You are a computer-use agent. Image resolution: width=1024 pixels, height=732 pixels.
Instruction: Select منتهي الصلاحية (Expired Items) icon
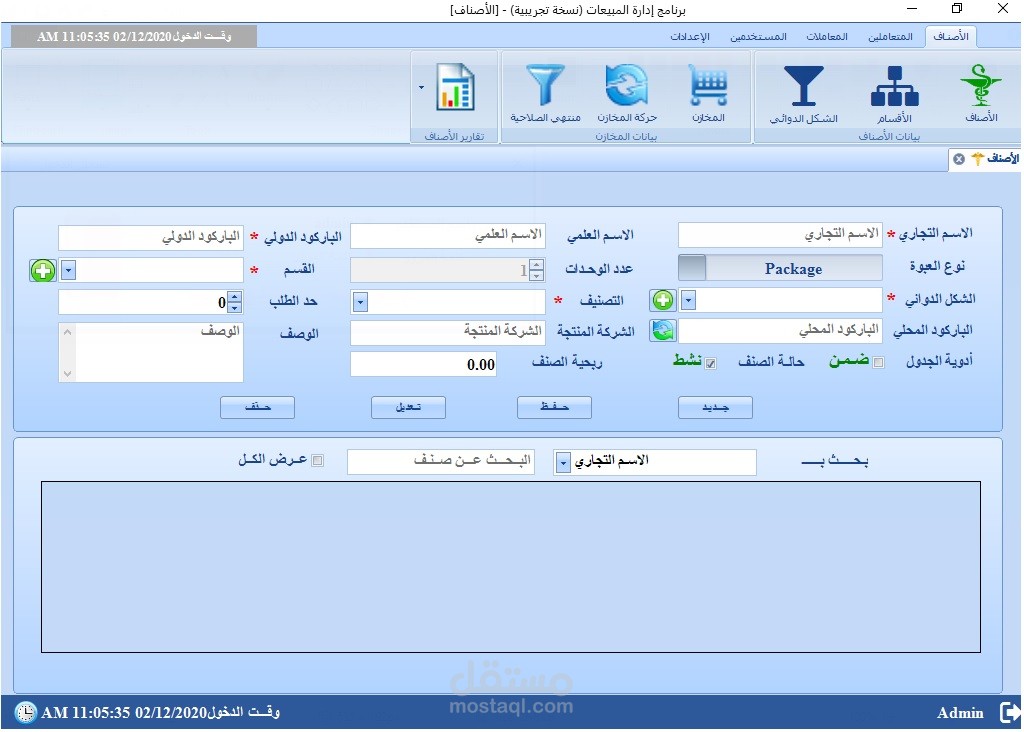pyautogui.click(x=545, y=90)
